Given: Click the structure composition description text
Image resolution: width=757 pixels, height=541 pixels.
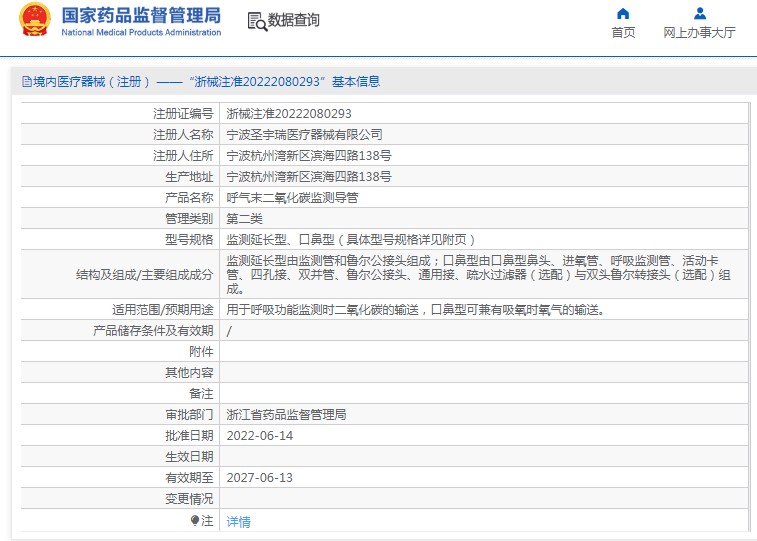Looking at the screenshot, I should pos(478,275).
